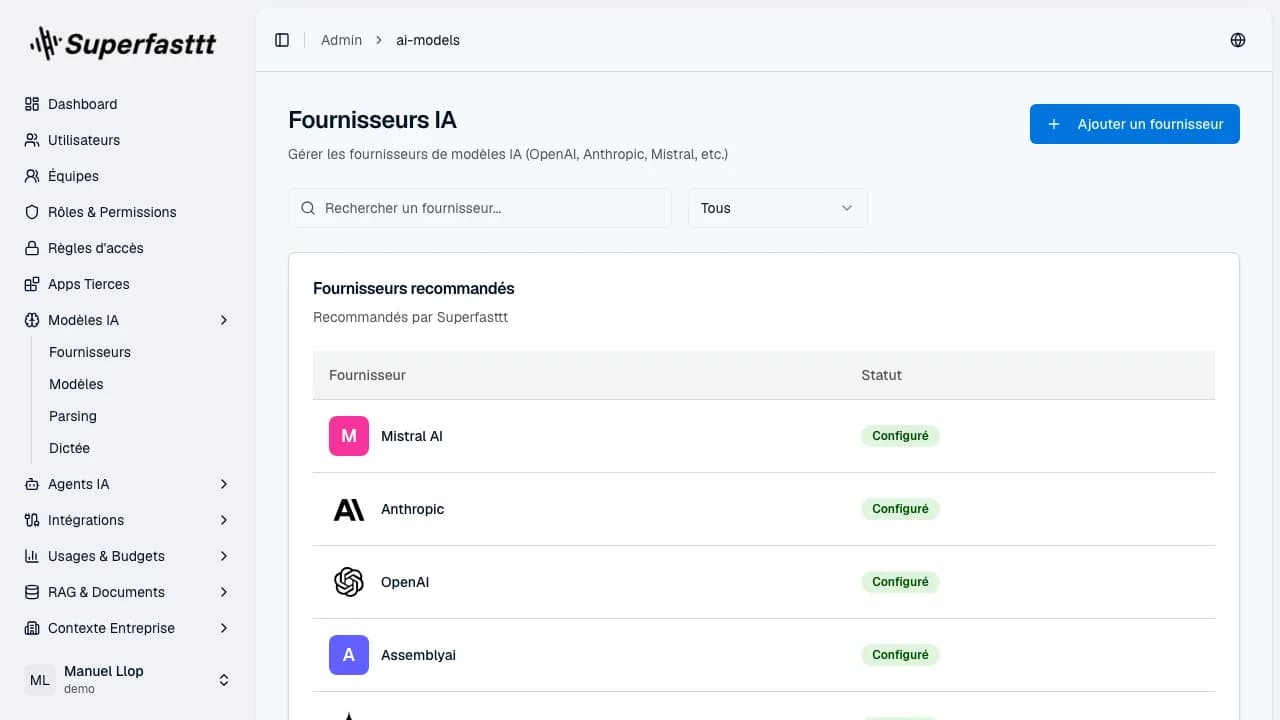Click the Usages & Budgets chart icon
This screenshot has width=1280, height=720.
point(32,556)
